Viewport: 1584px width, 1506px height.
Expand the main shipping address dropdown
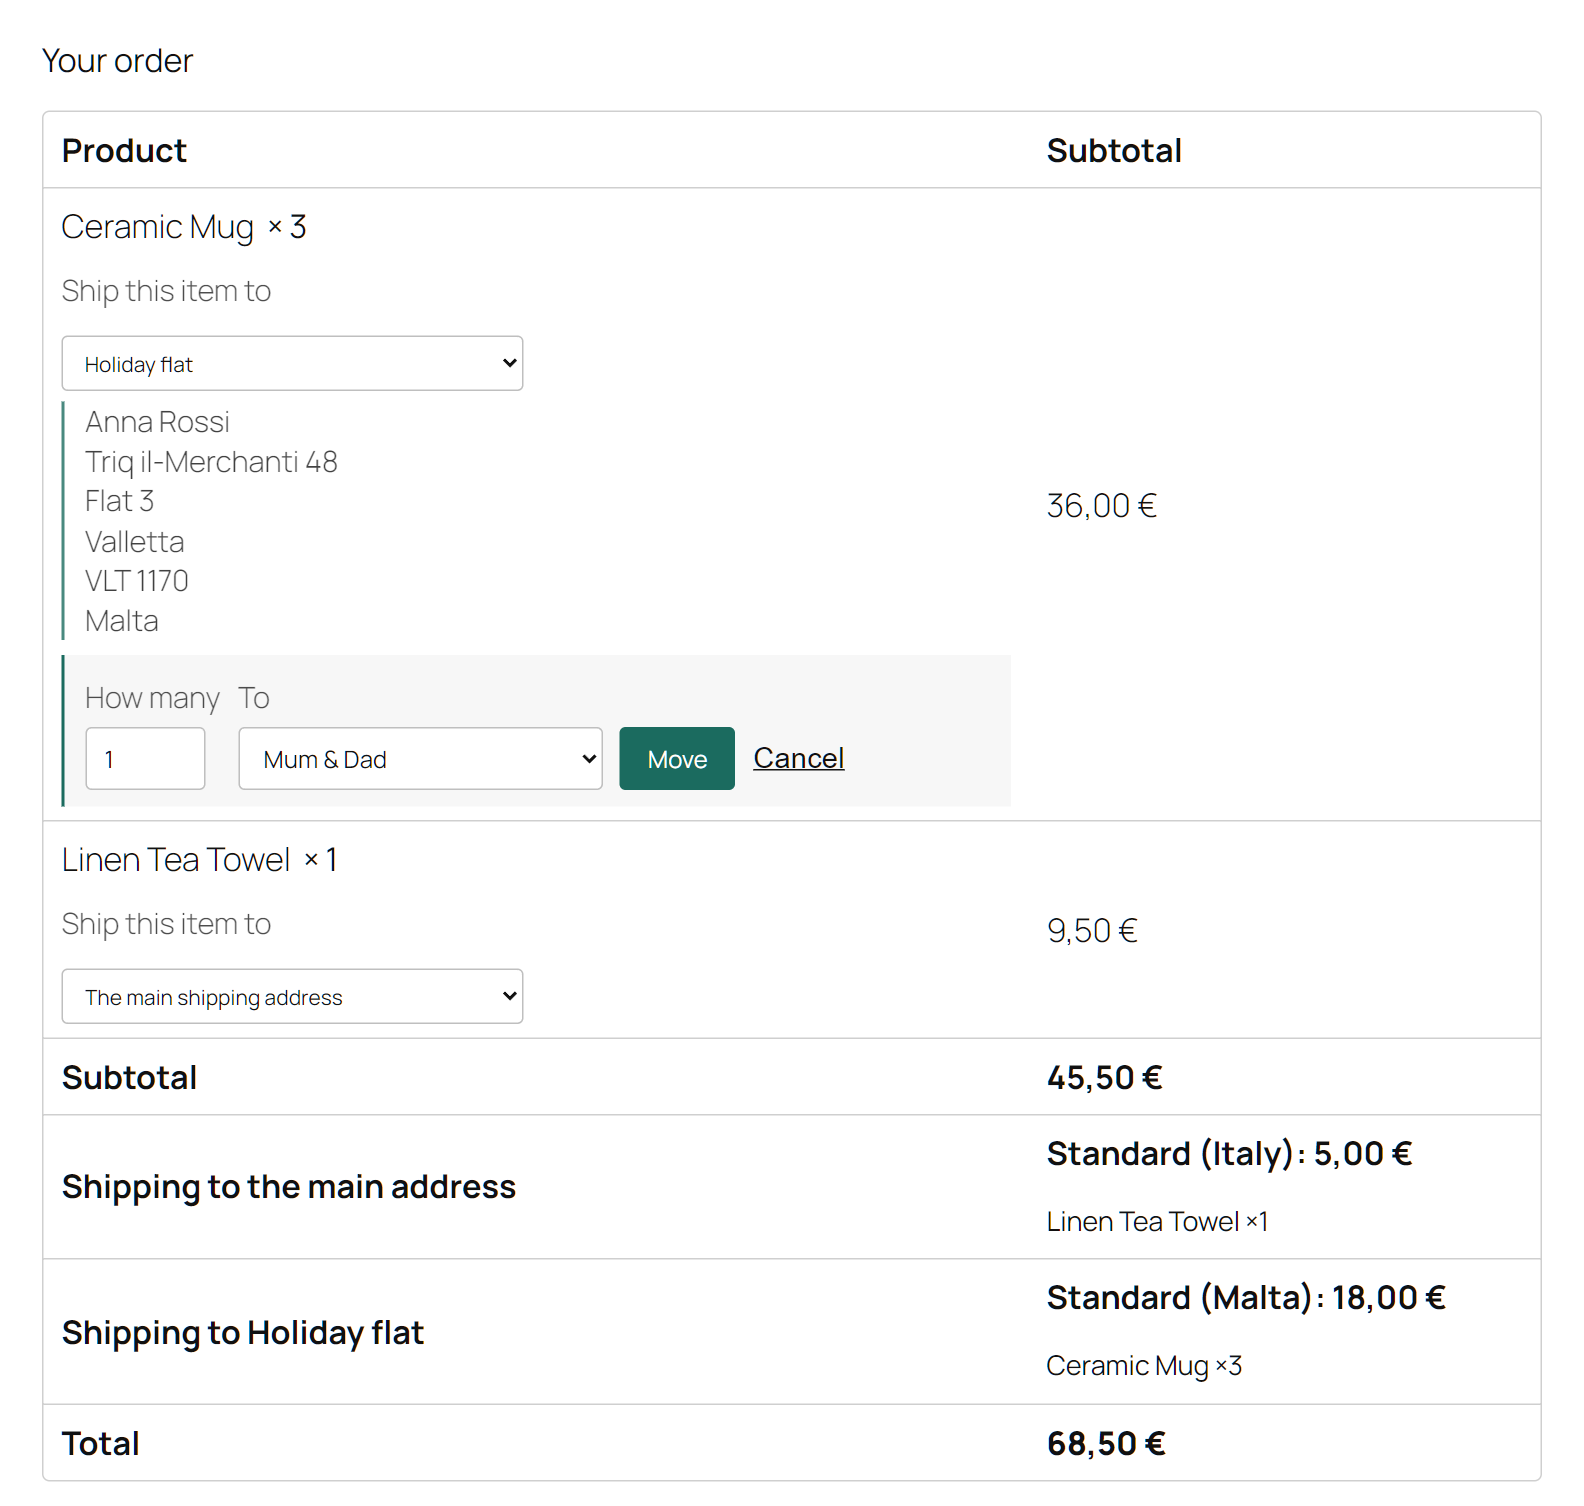point(292,996)
